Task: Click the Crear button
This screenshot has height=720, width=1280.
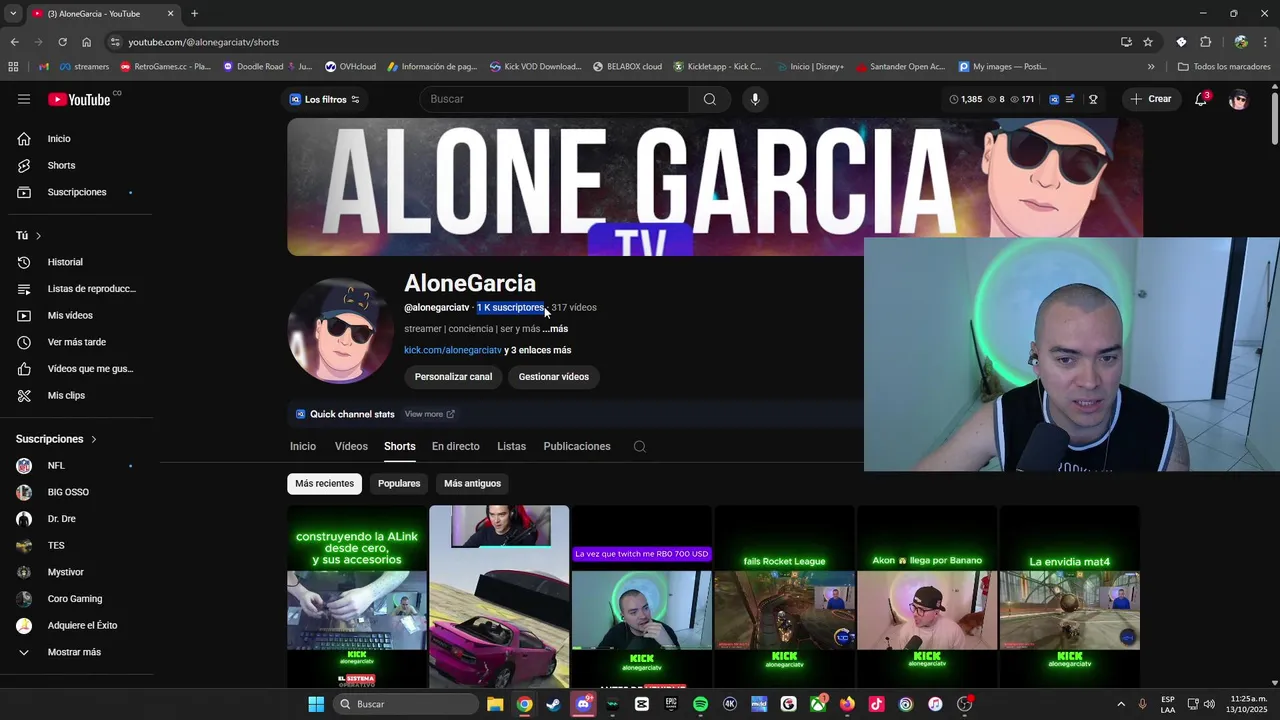Action: [1151, 99]
